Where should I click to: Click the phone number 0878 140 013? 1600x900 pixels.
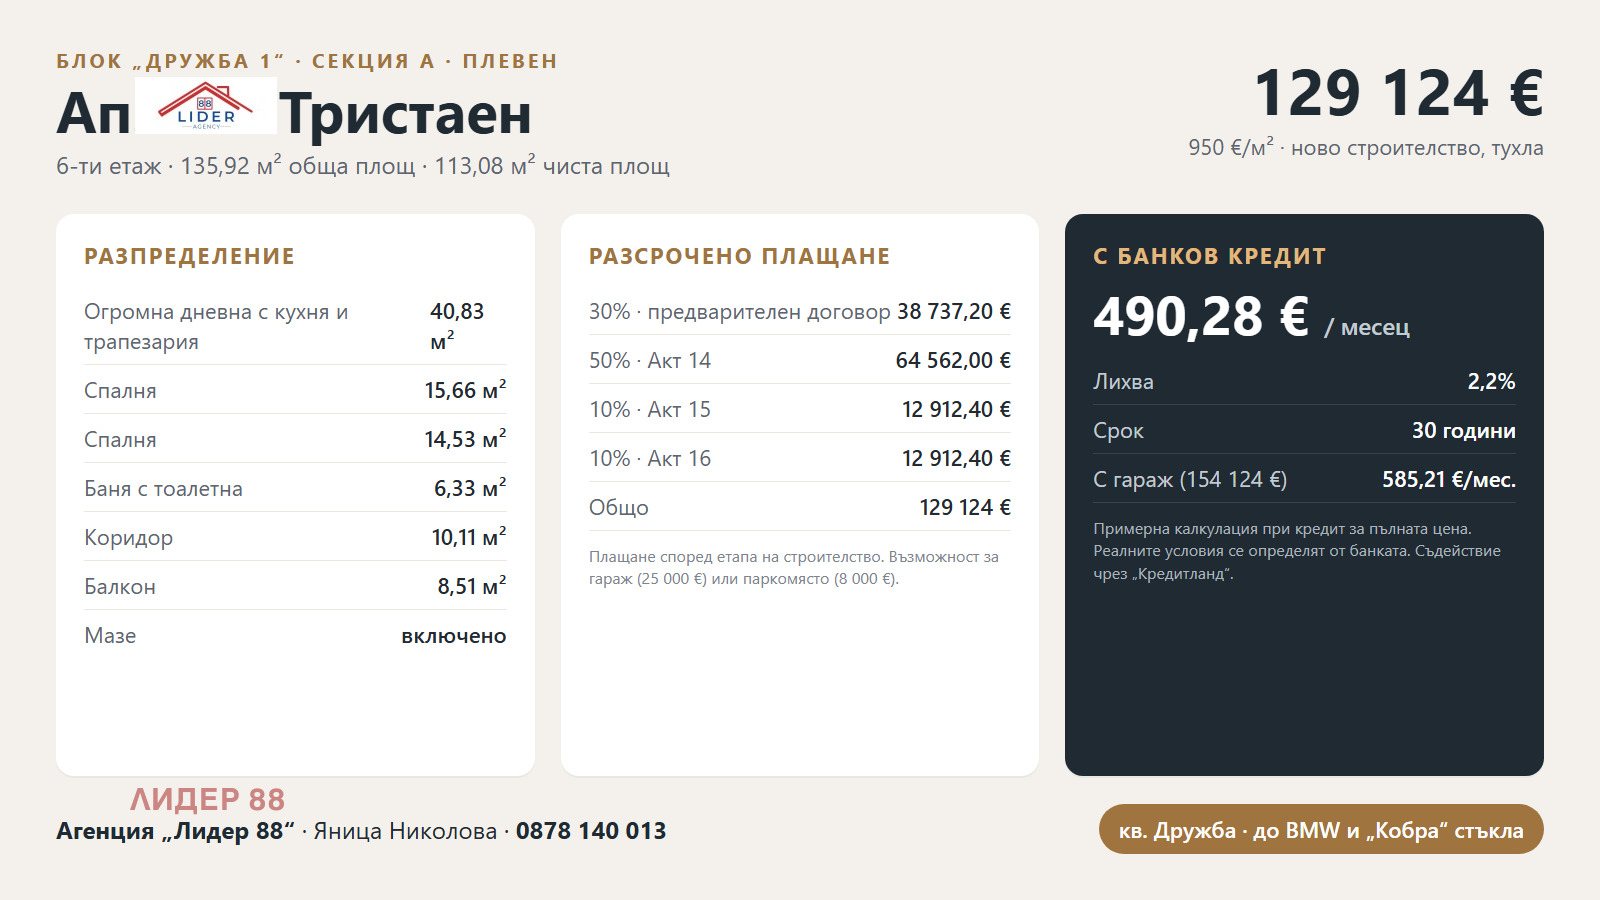(591, 830)
